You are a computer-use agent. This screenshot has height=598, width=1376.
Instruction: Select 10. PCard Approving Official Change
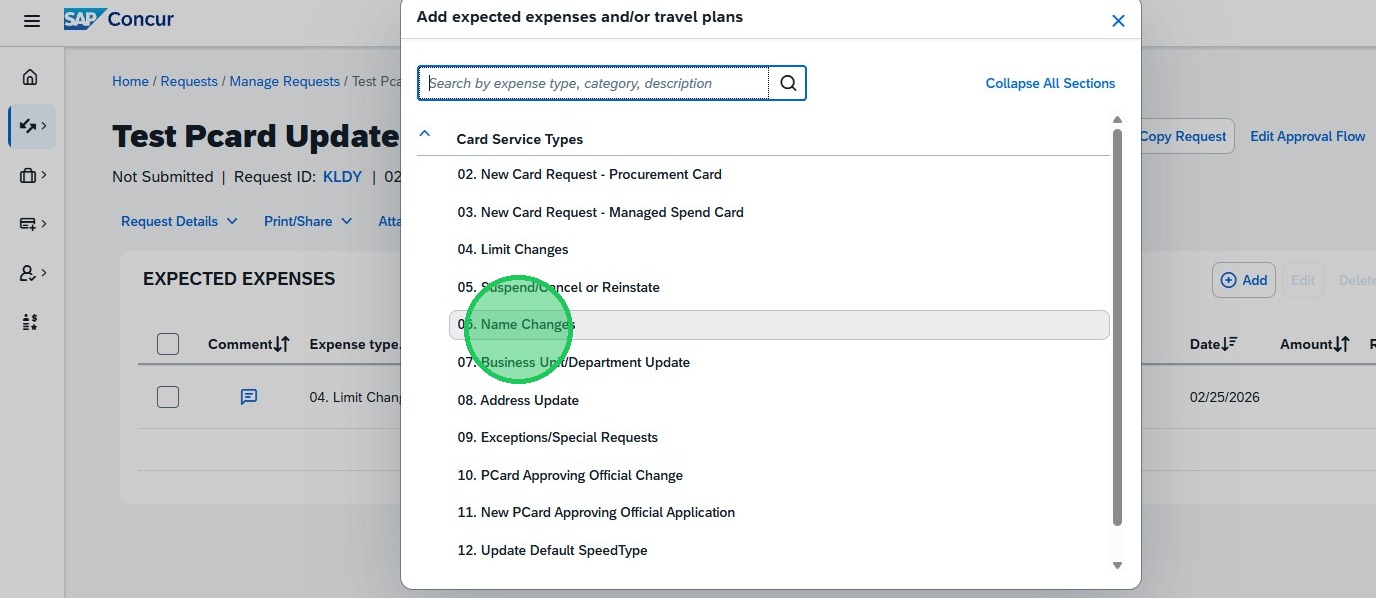click(570, 475)
